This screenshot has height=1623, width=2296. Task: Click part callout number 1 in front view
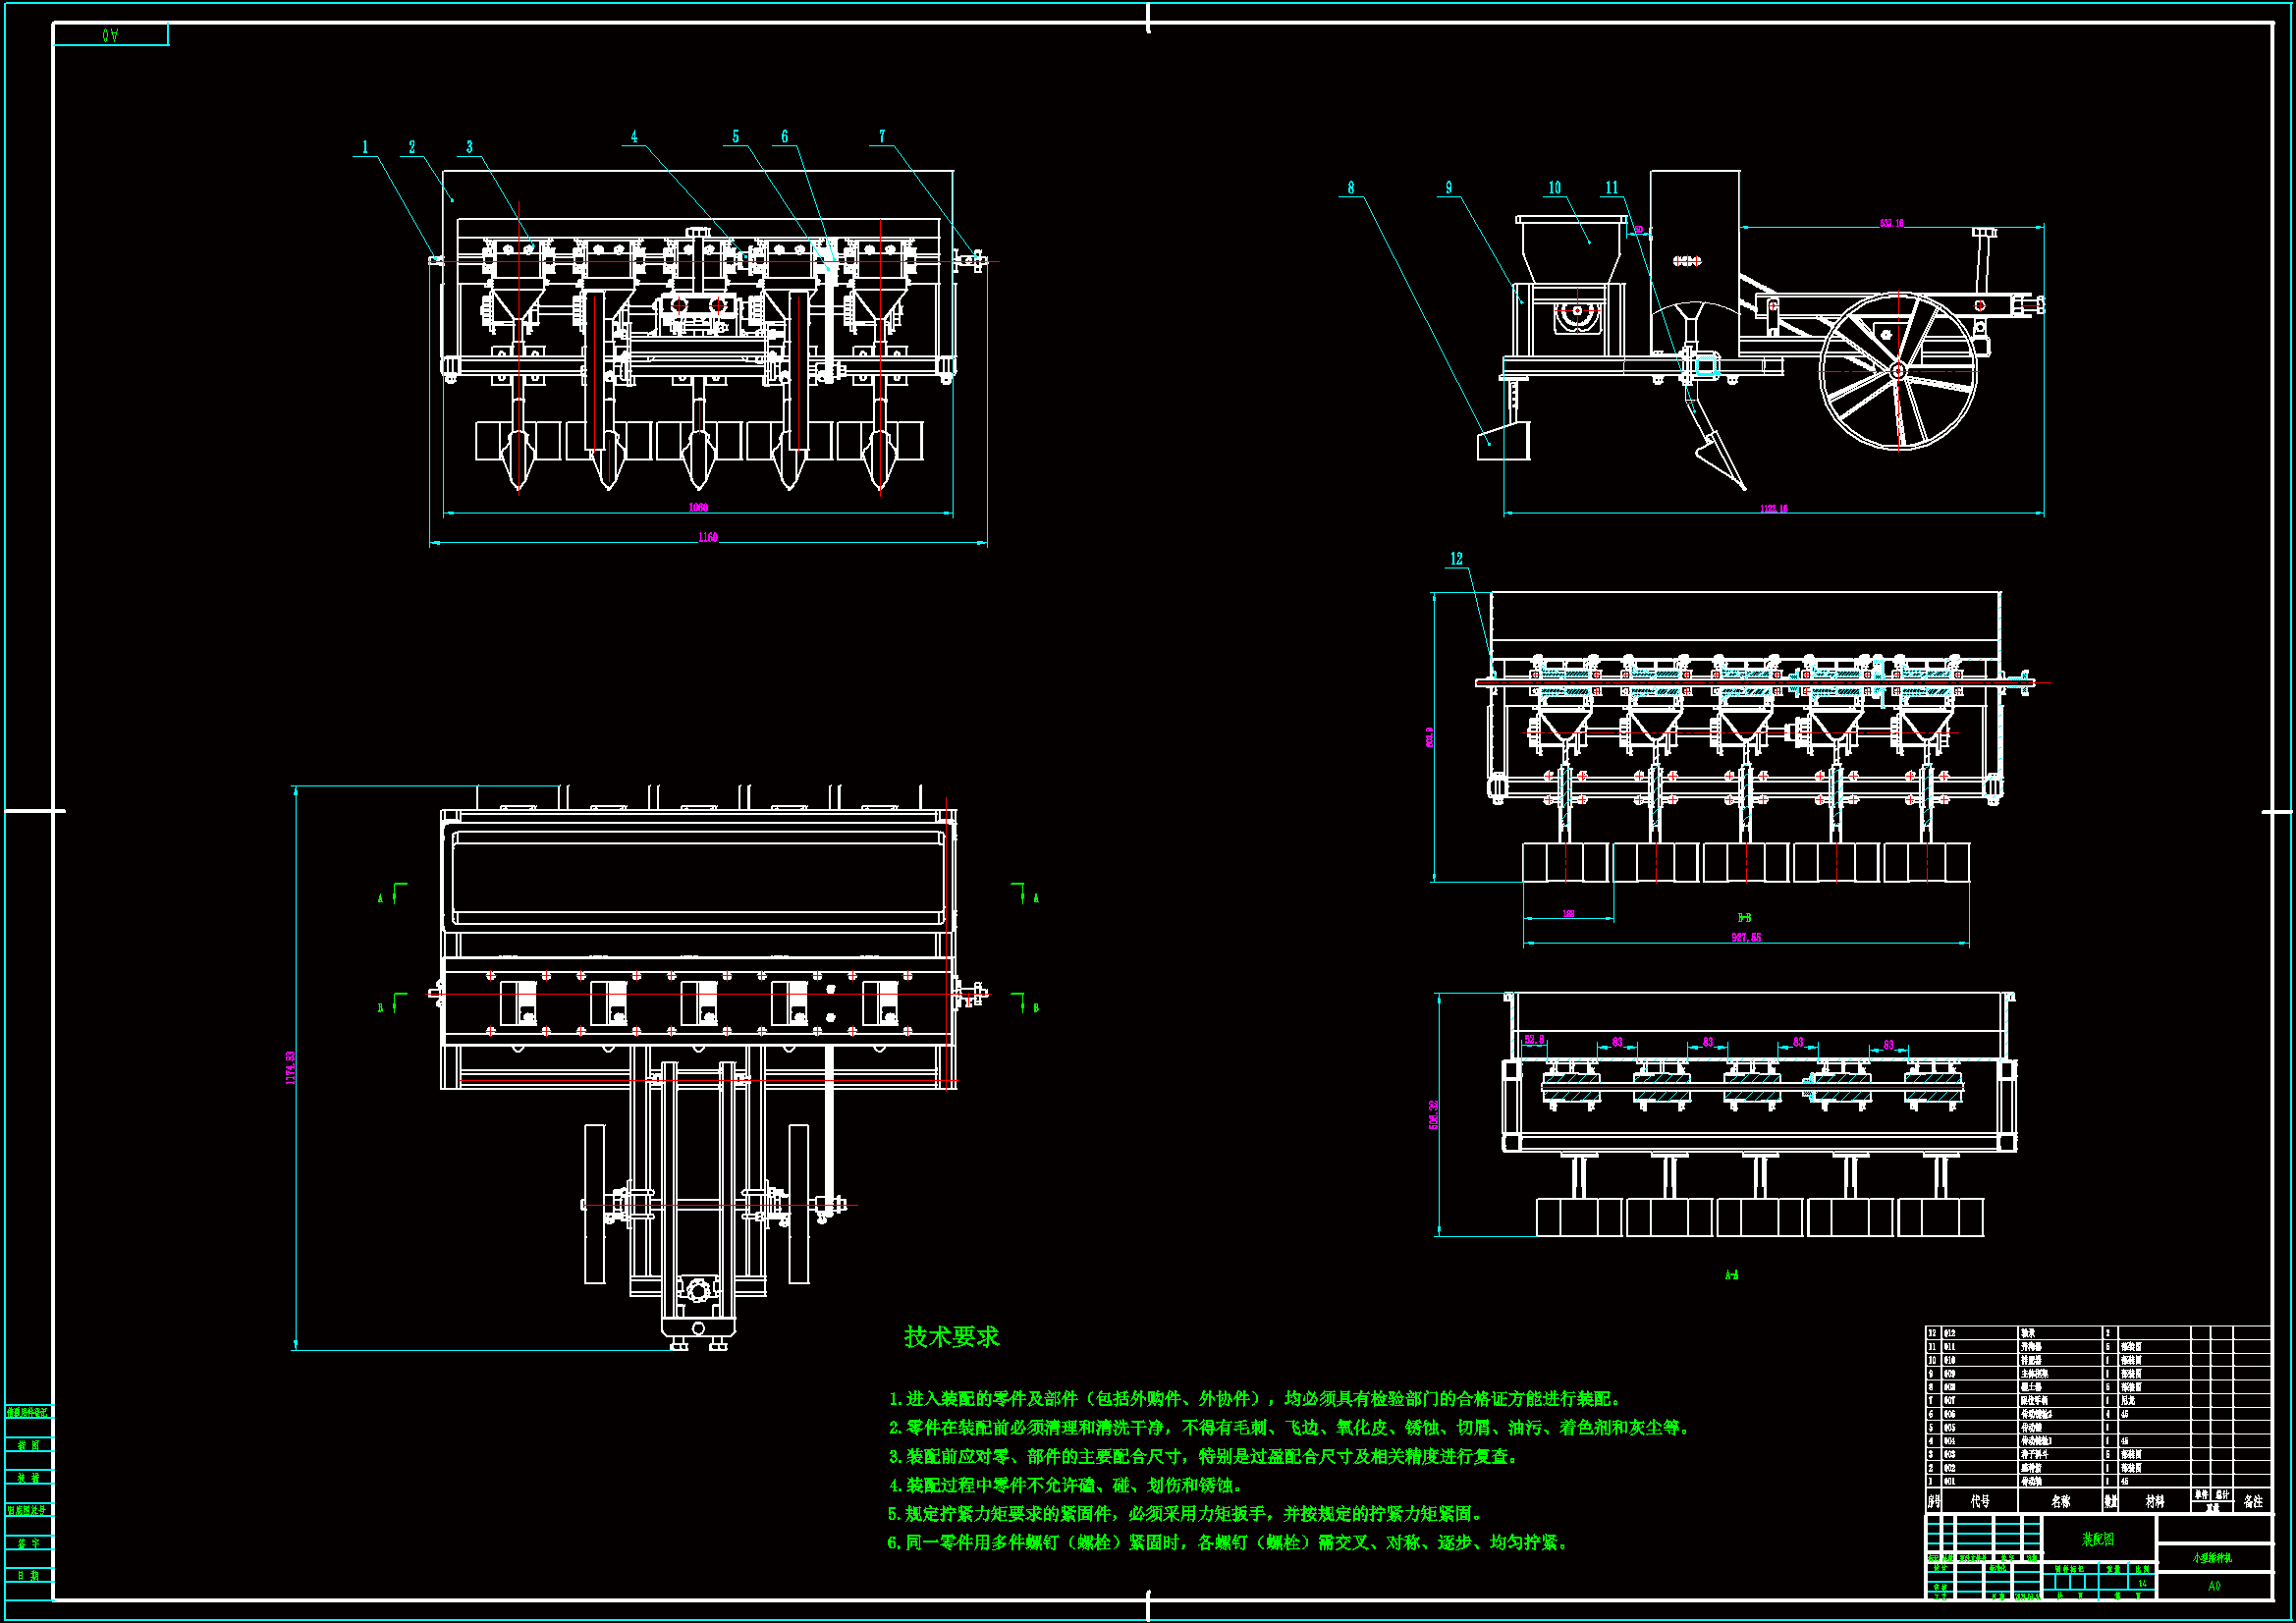tap(365, 148)
